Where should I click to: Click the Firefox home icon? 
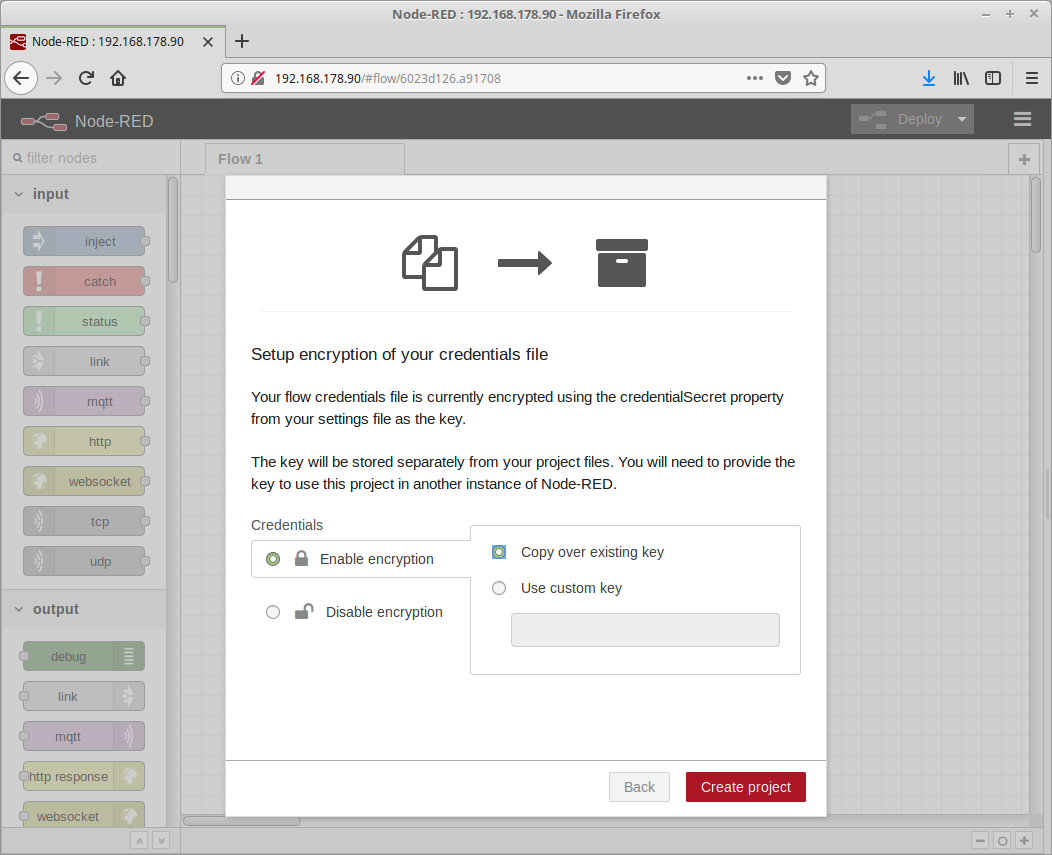click(x=118, y=78)
